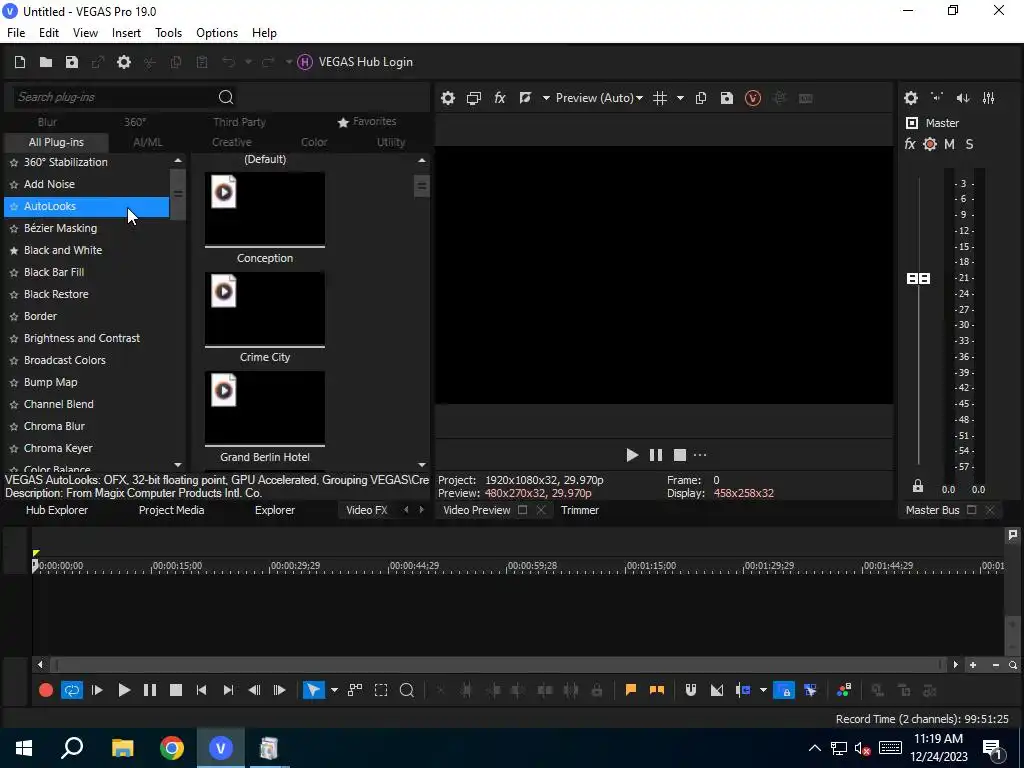Viewport: 1024px width, 768px height.
Task: Click the downmix output icon in Master Bus
Action: pos(937,98)
